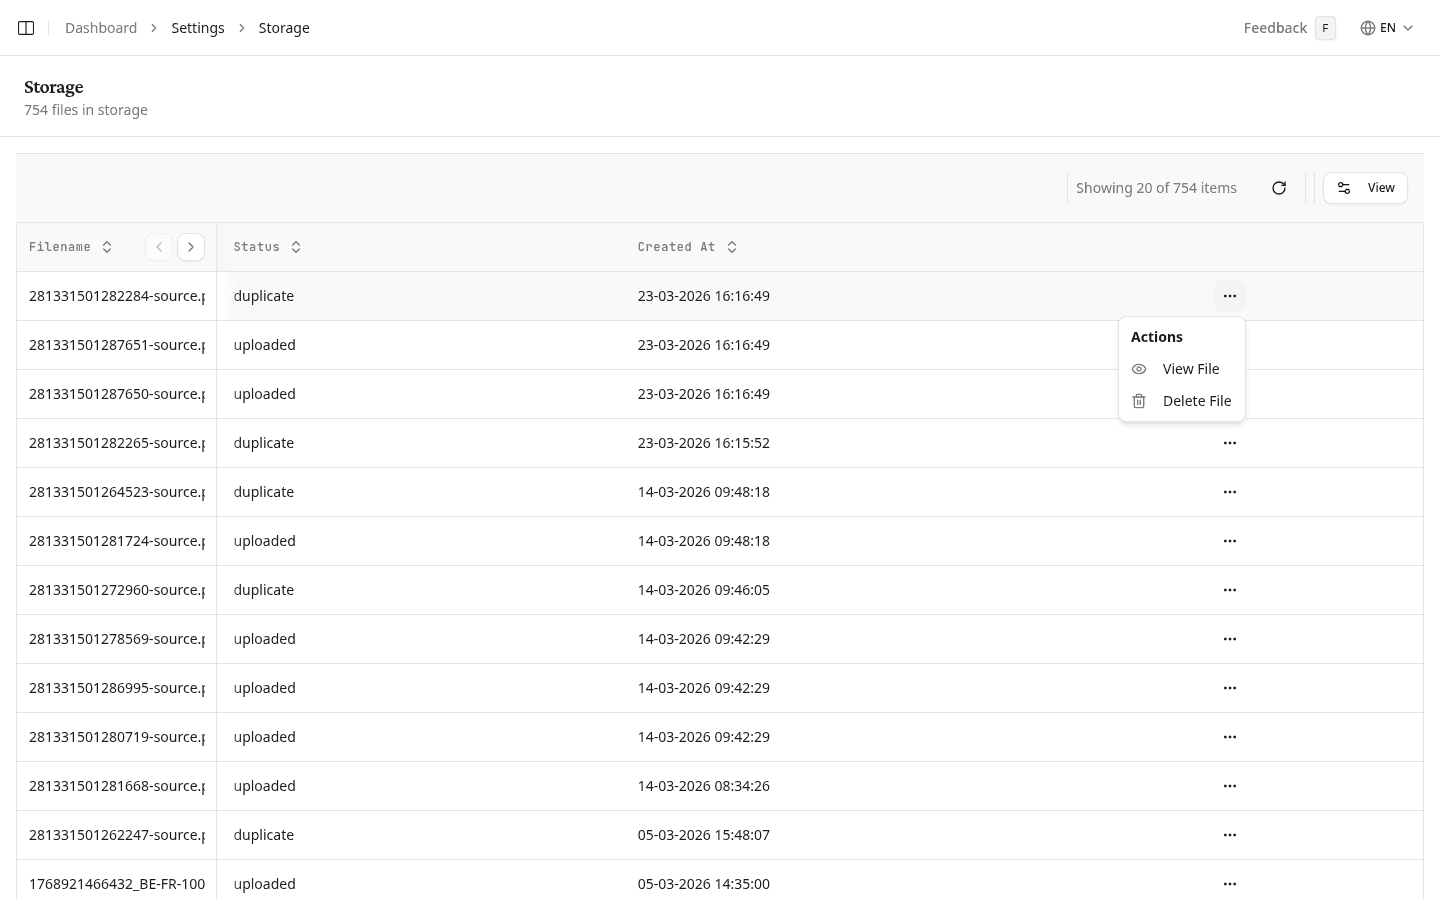Image resolution: width=1440 pixels, height=900 pixels.
Task: Click the Storage breadcrumb item
Action: (x=284, y=28)
